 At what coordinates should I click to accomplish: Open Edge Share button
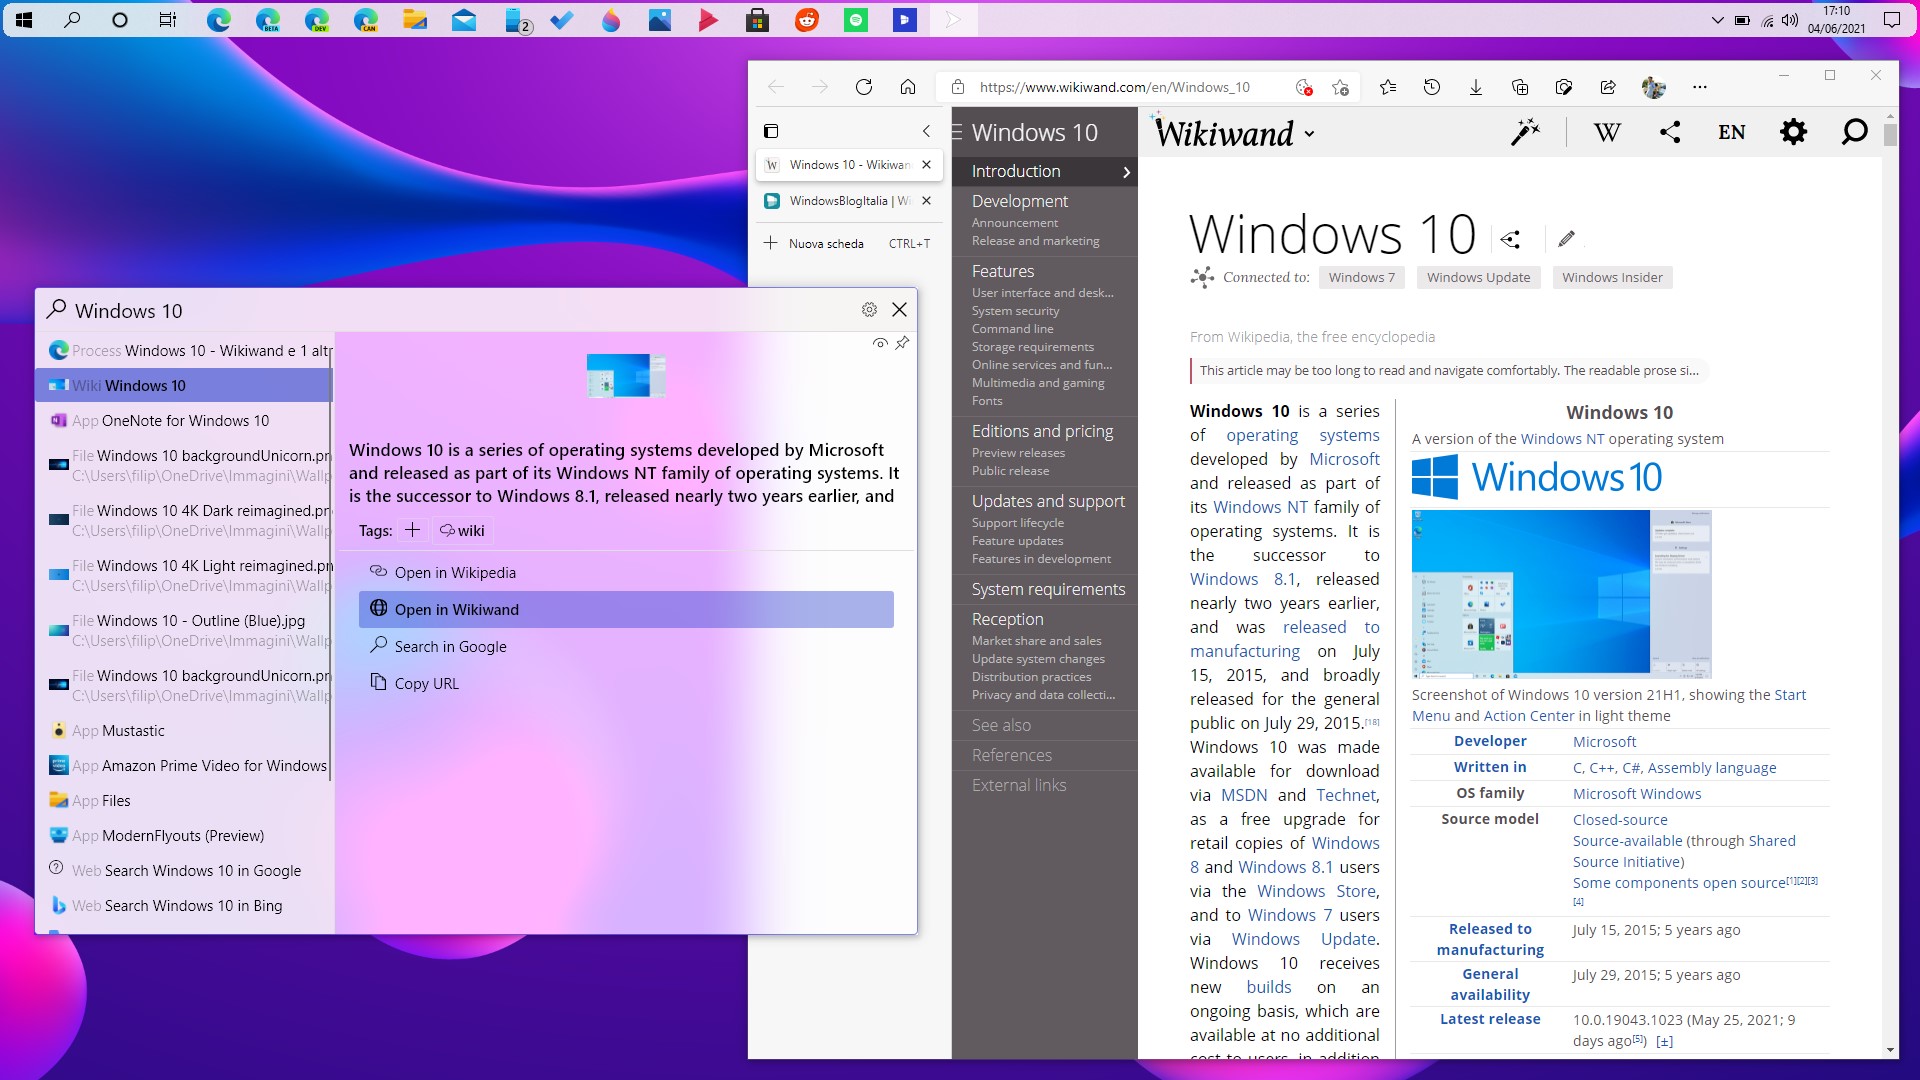coord(1608,87)
